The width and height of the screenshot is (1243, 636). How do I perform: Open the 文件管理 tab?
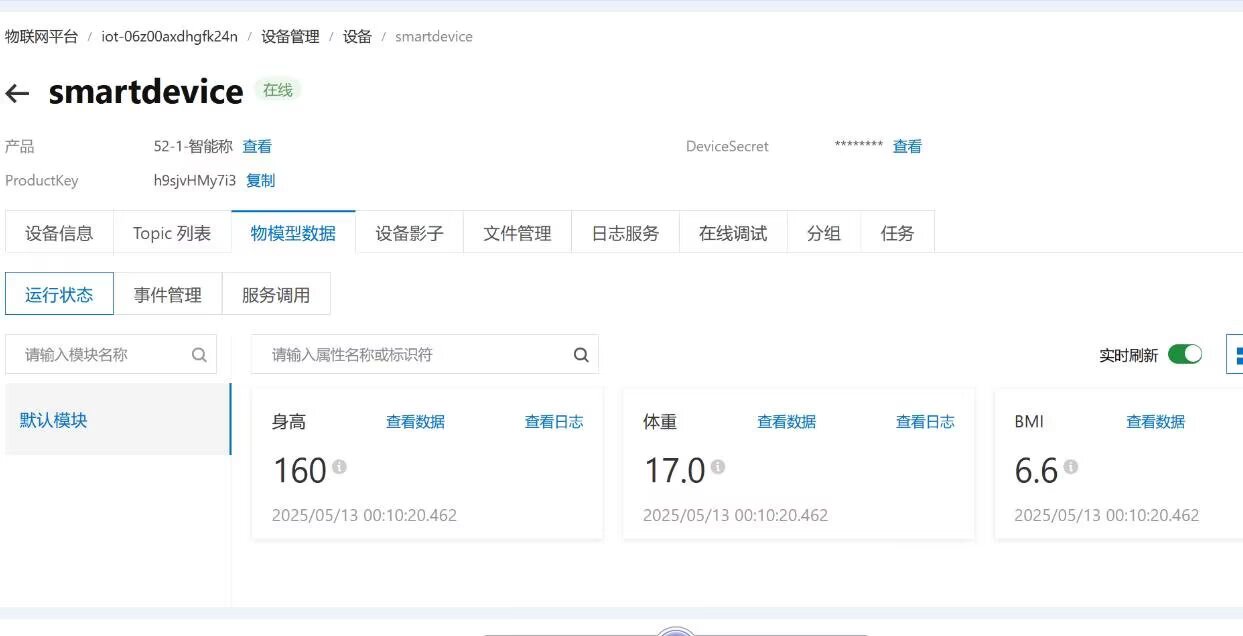517,233
